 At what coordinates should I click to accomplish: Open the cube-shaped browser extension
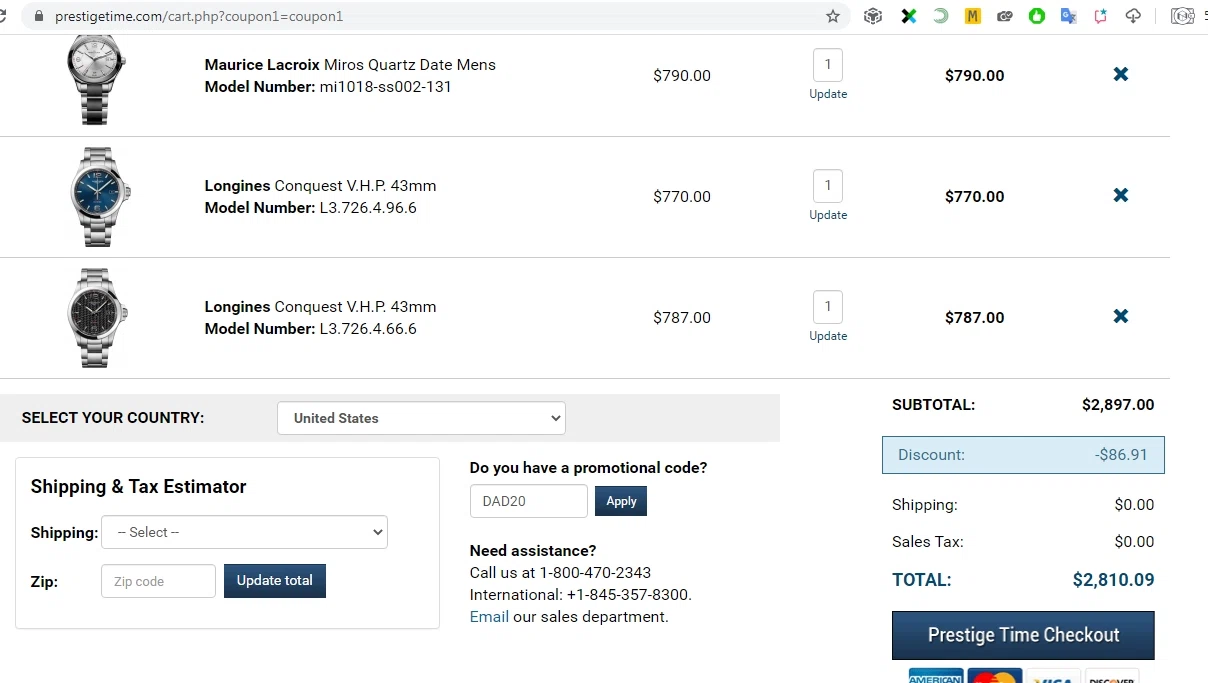(x=873, y=16)
